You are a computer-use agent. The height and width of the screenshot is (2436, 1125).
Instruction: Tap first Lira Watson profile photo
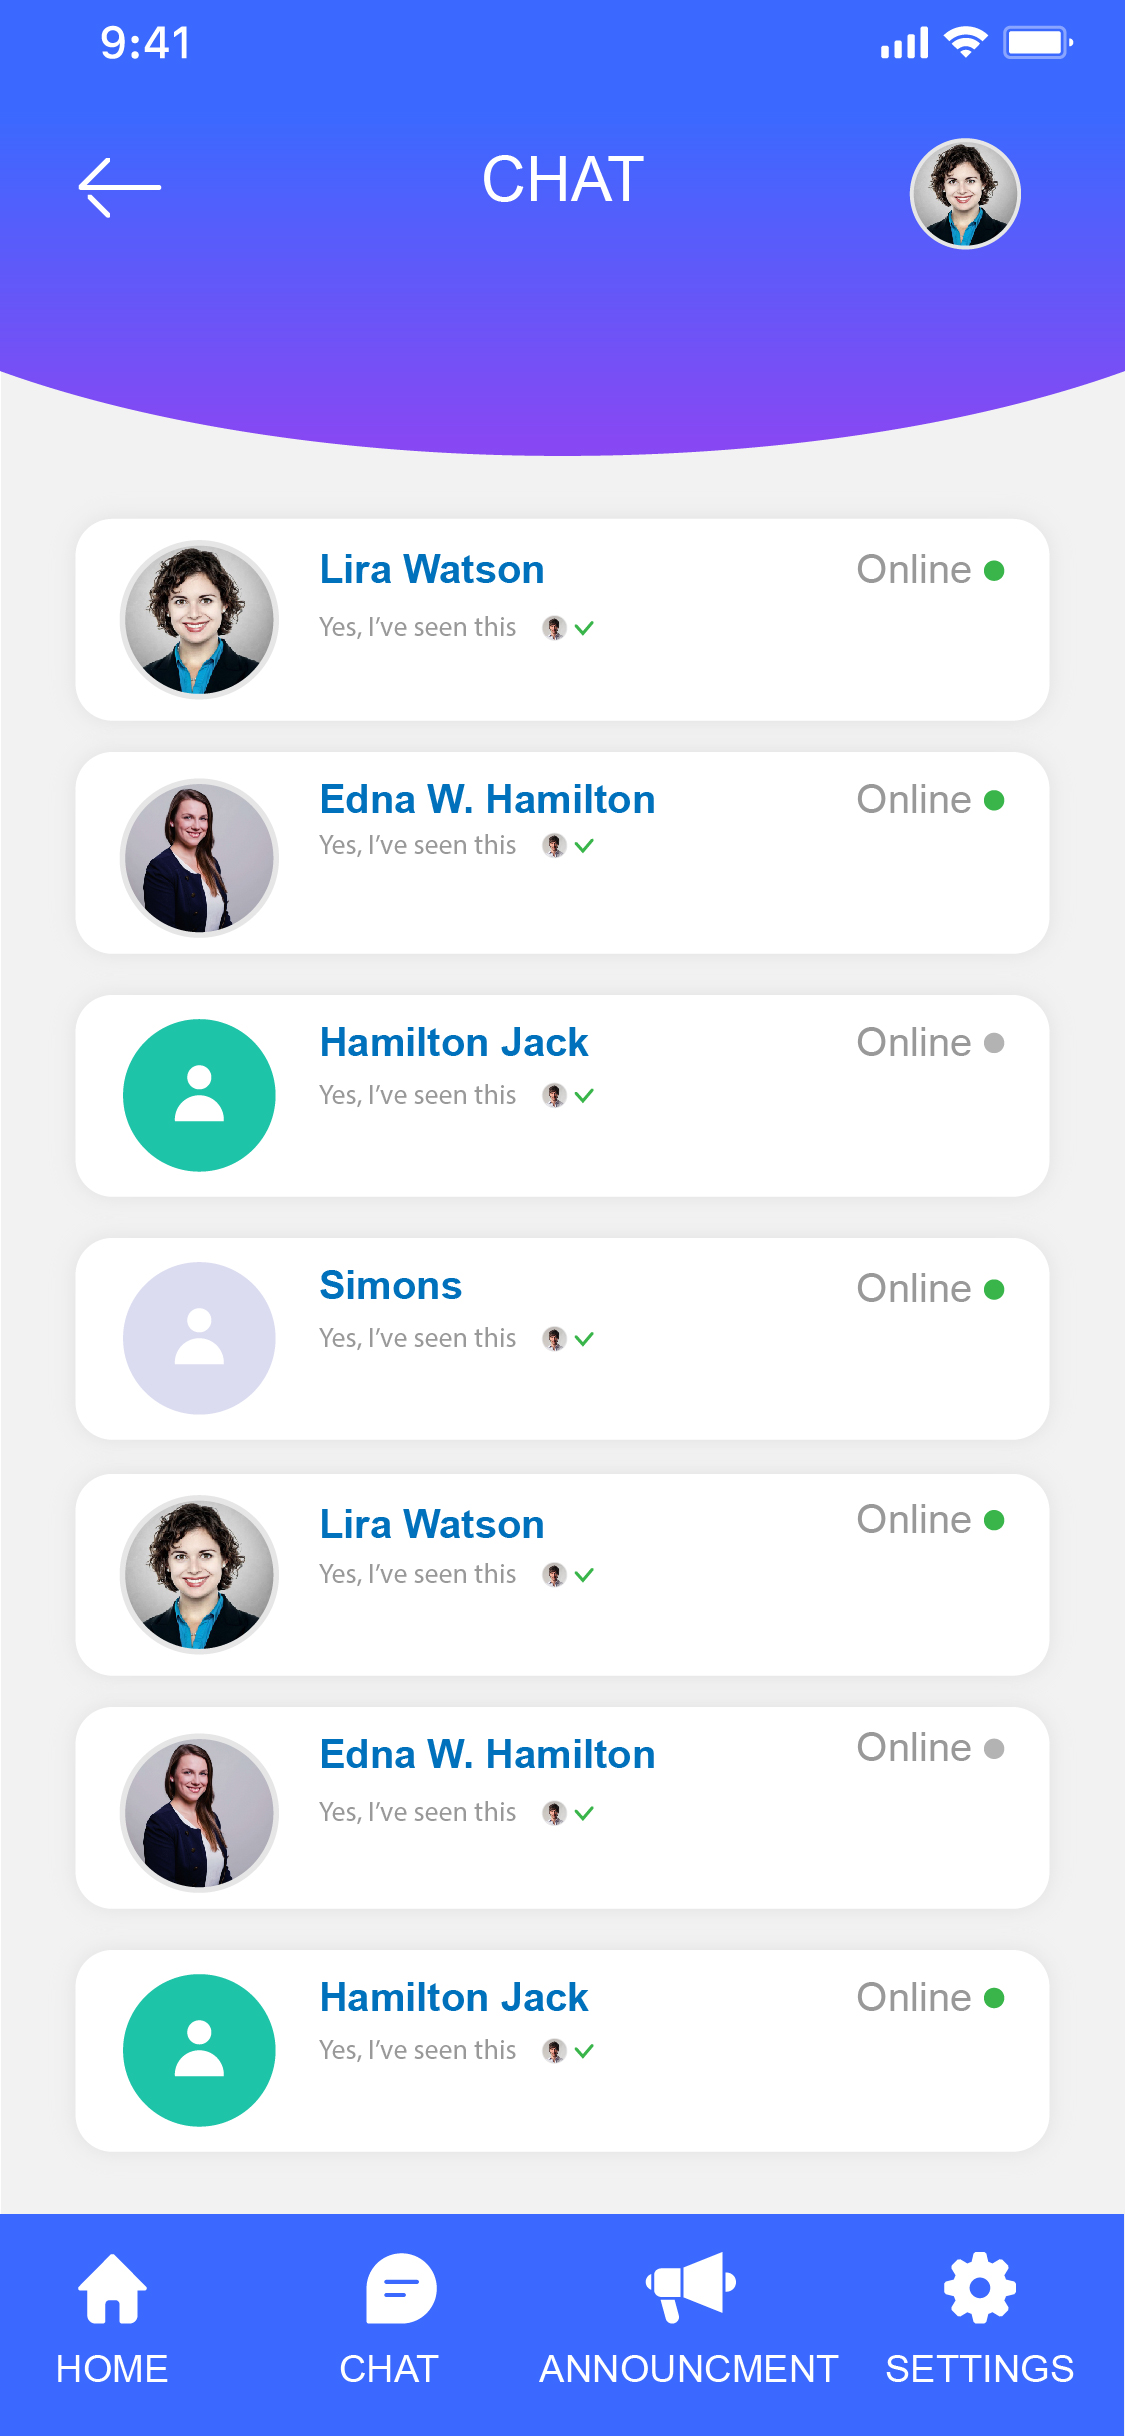tap(199, 619)
